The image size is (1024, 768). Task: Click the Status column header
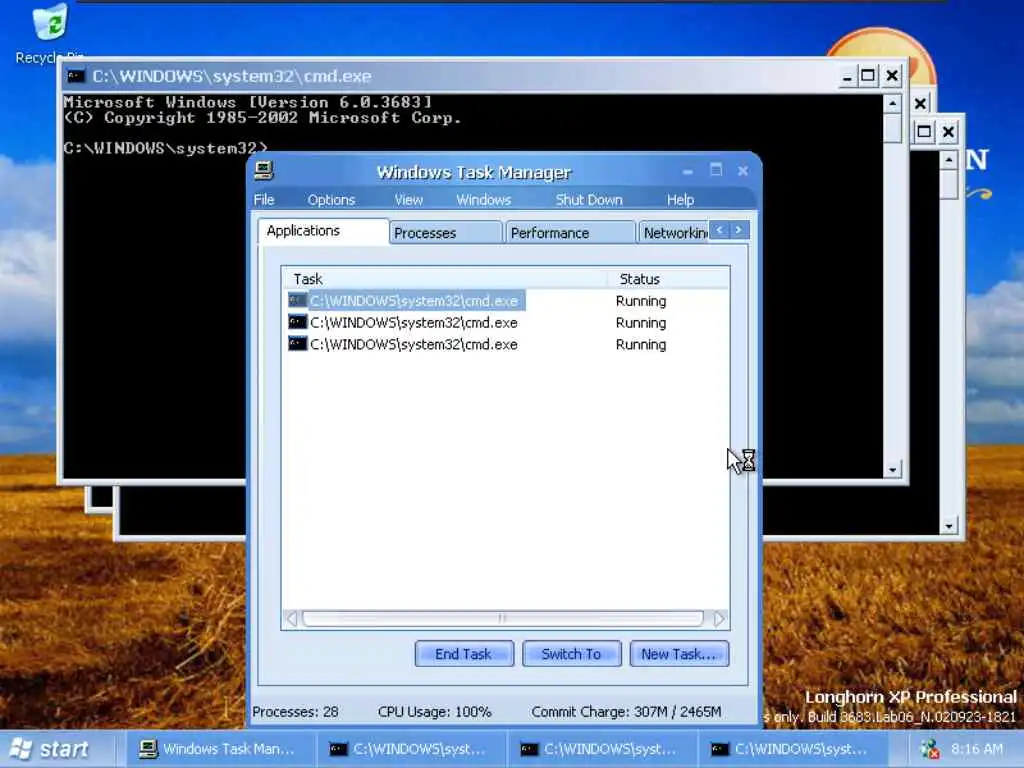tap(669, 279)
